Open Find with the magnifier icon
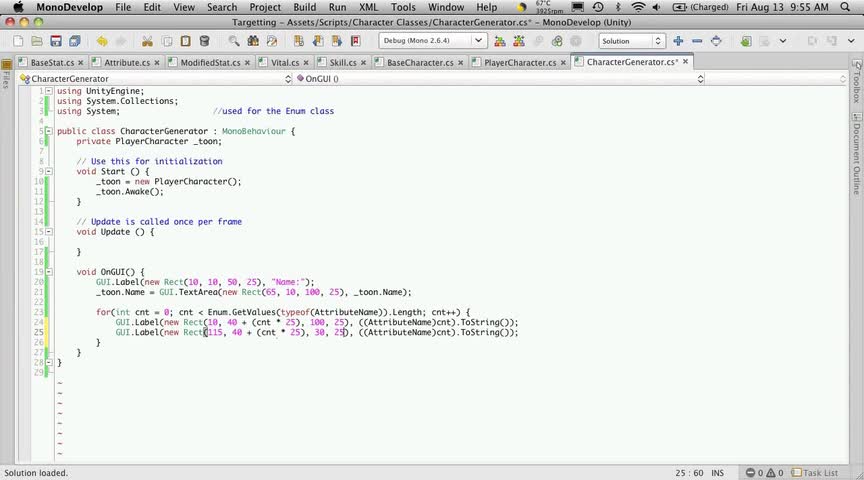Screen dimensions: 864x480 (x=234, y=41)
